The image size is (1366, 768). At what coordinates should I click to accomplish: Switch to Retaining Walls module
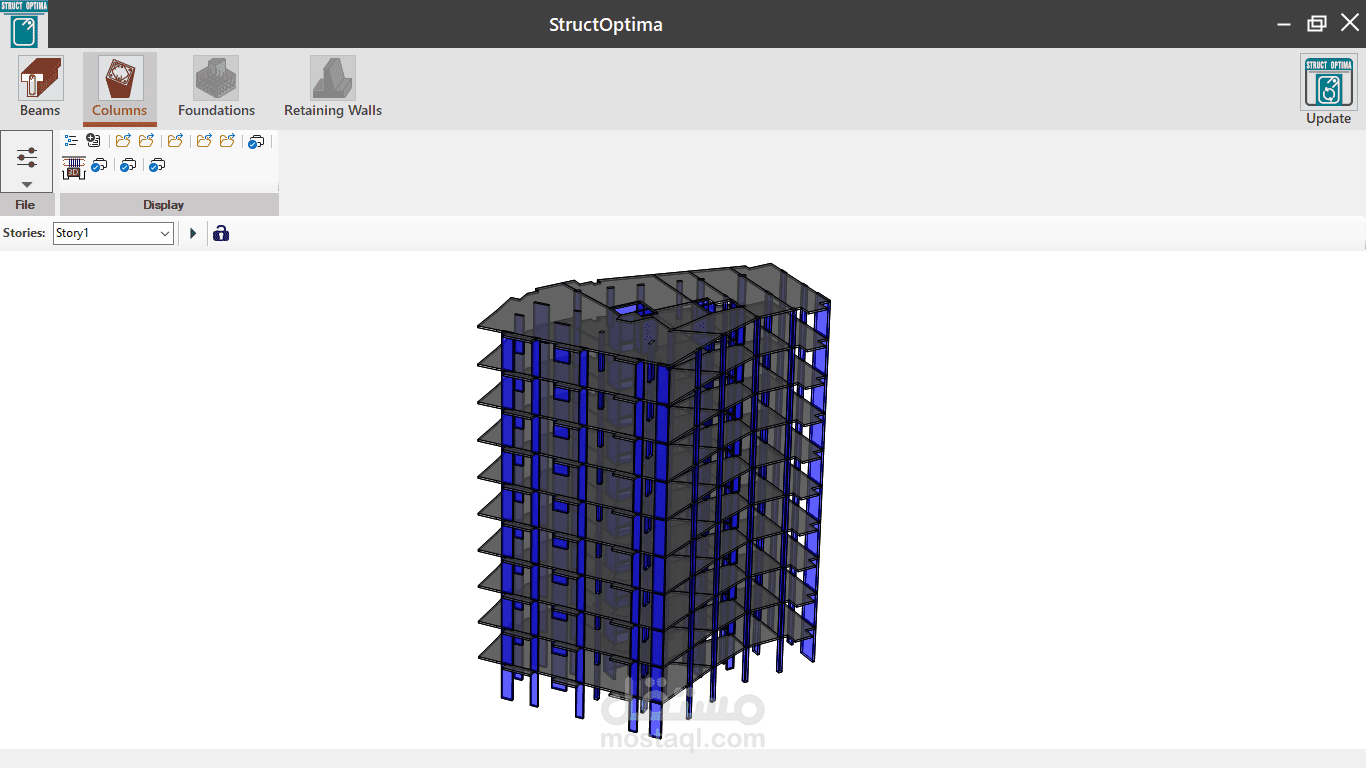click(333, 87)
